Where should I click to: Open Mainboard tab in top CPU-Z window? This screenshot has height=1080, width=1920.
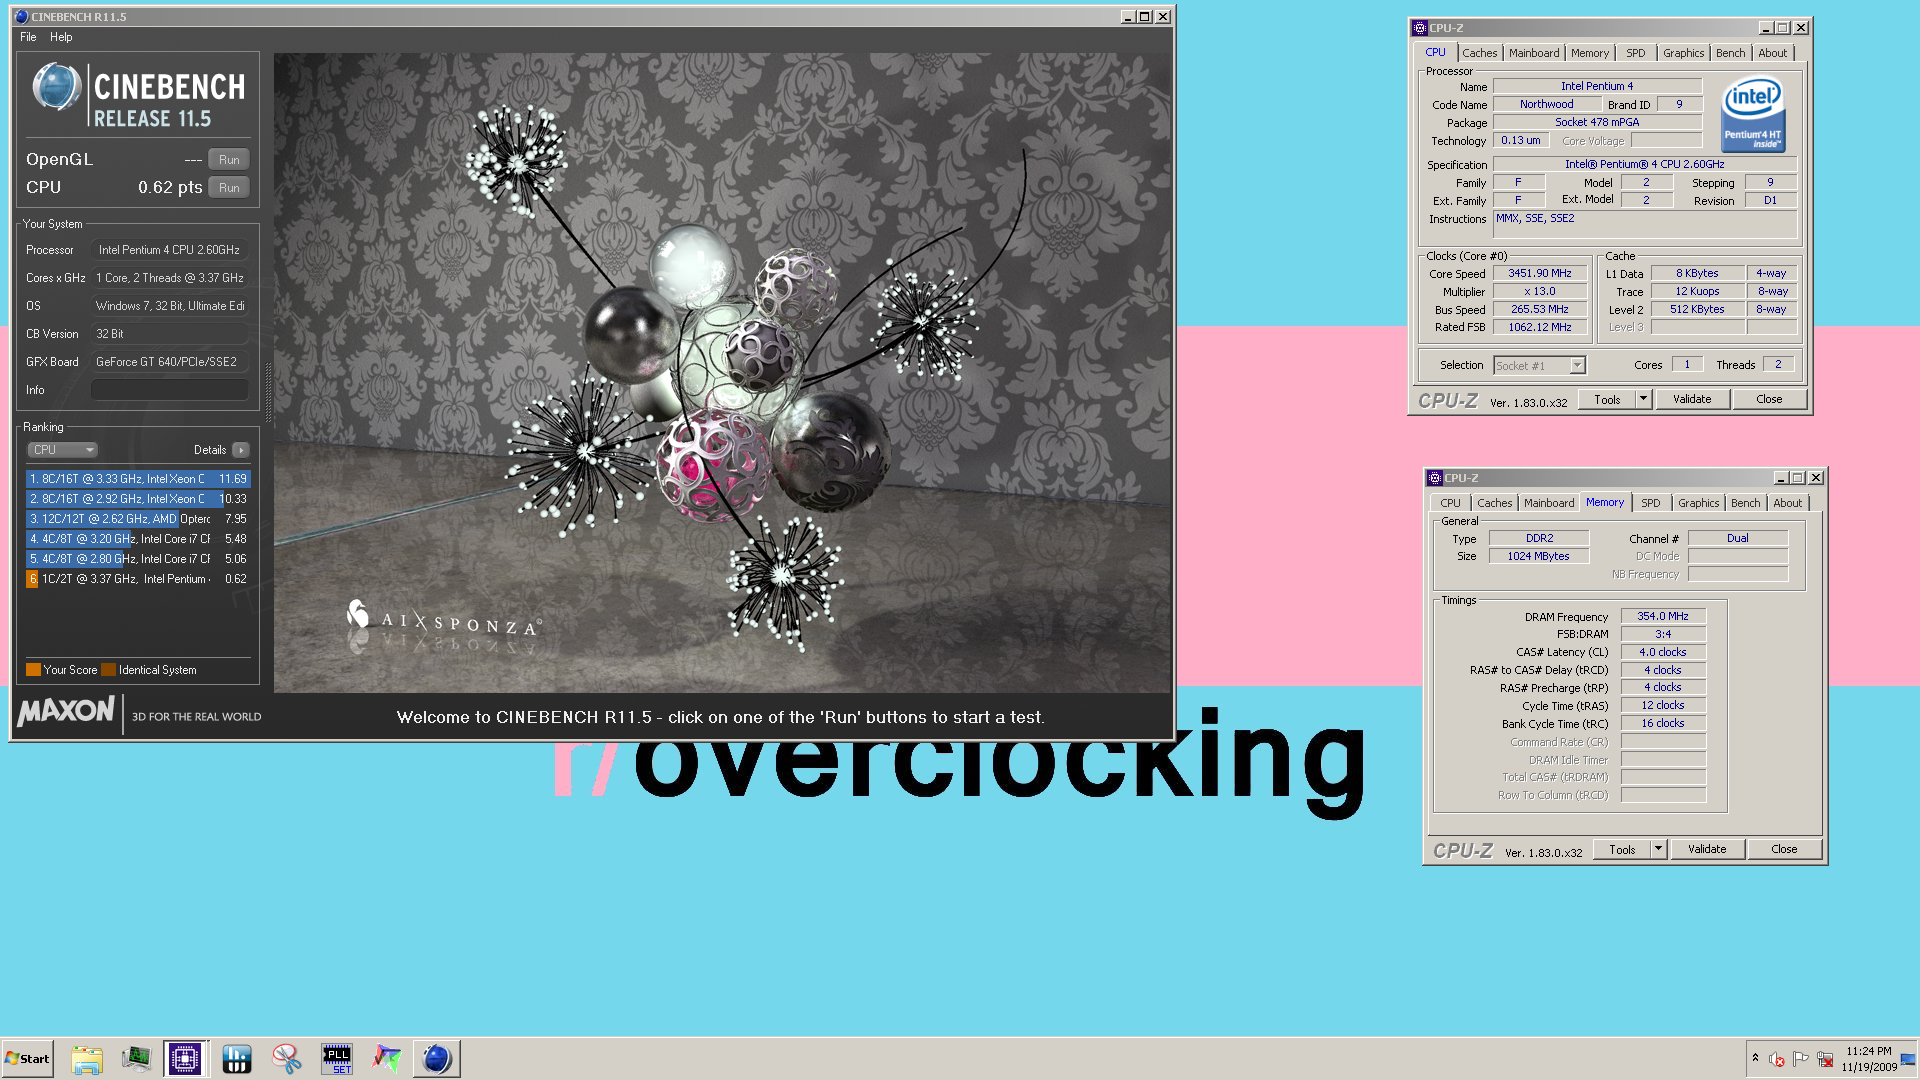pos(1534,53)
